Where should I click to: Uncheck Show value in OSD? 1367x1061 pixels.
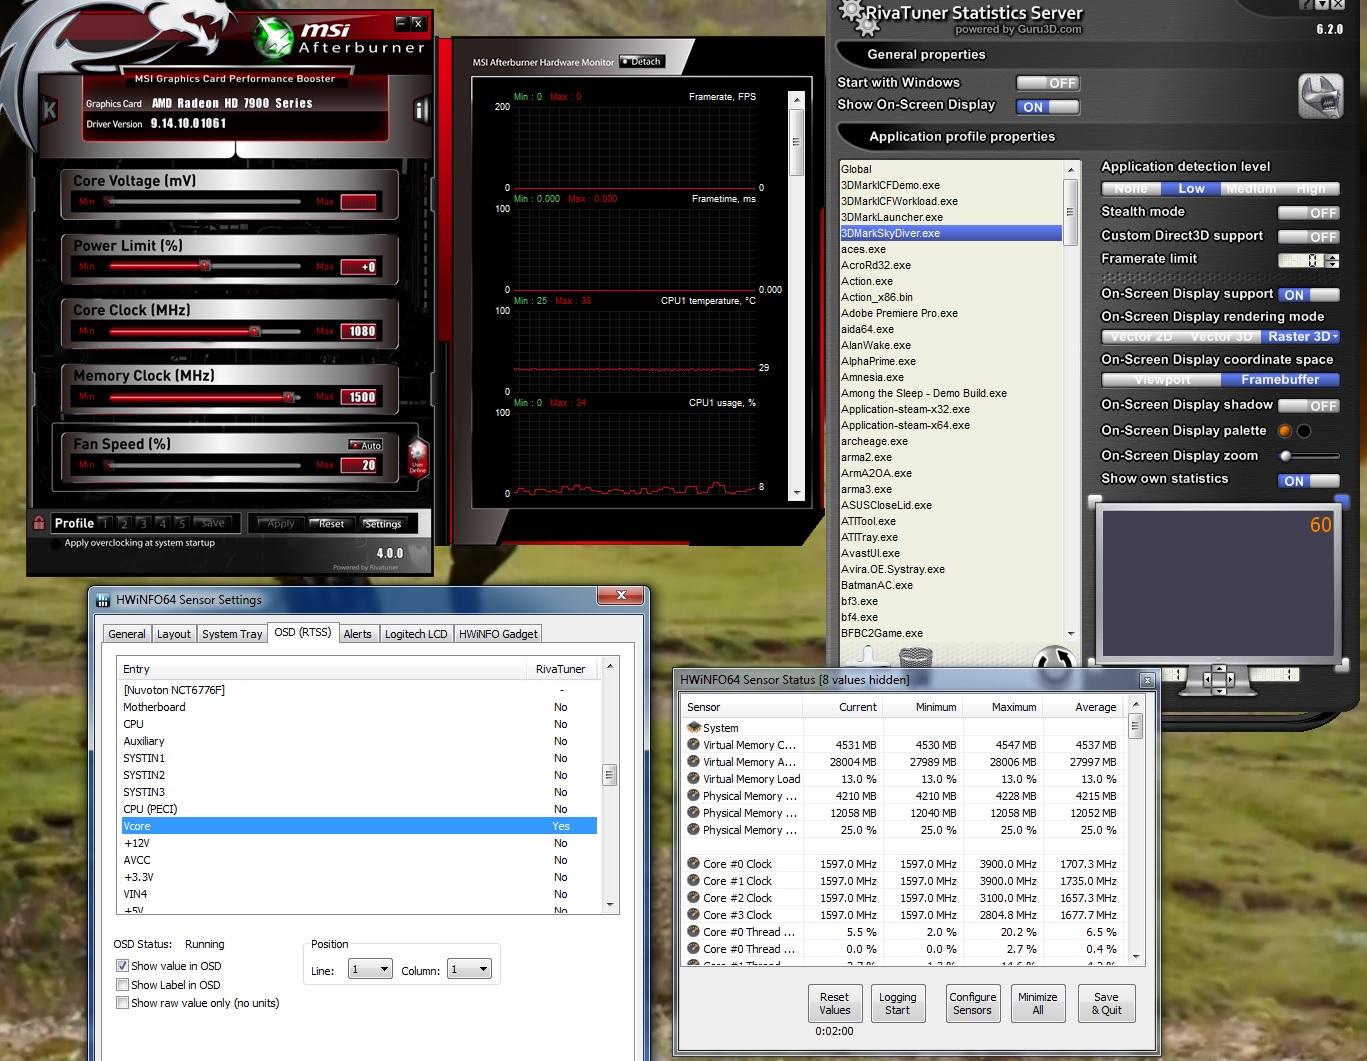tap(122, 966)
